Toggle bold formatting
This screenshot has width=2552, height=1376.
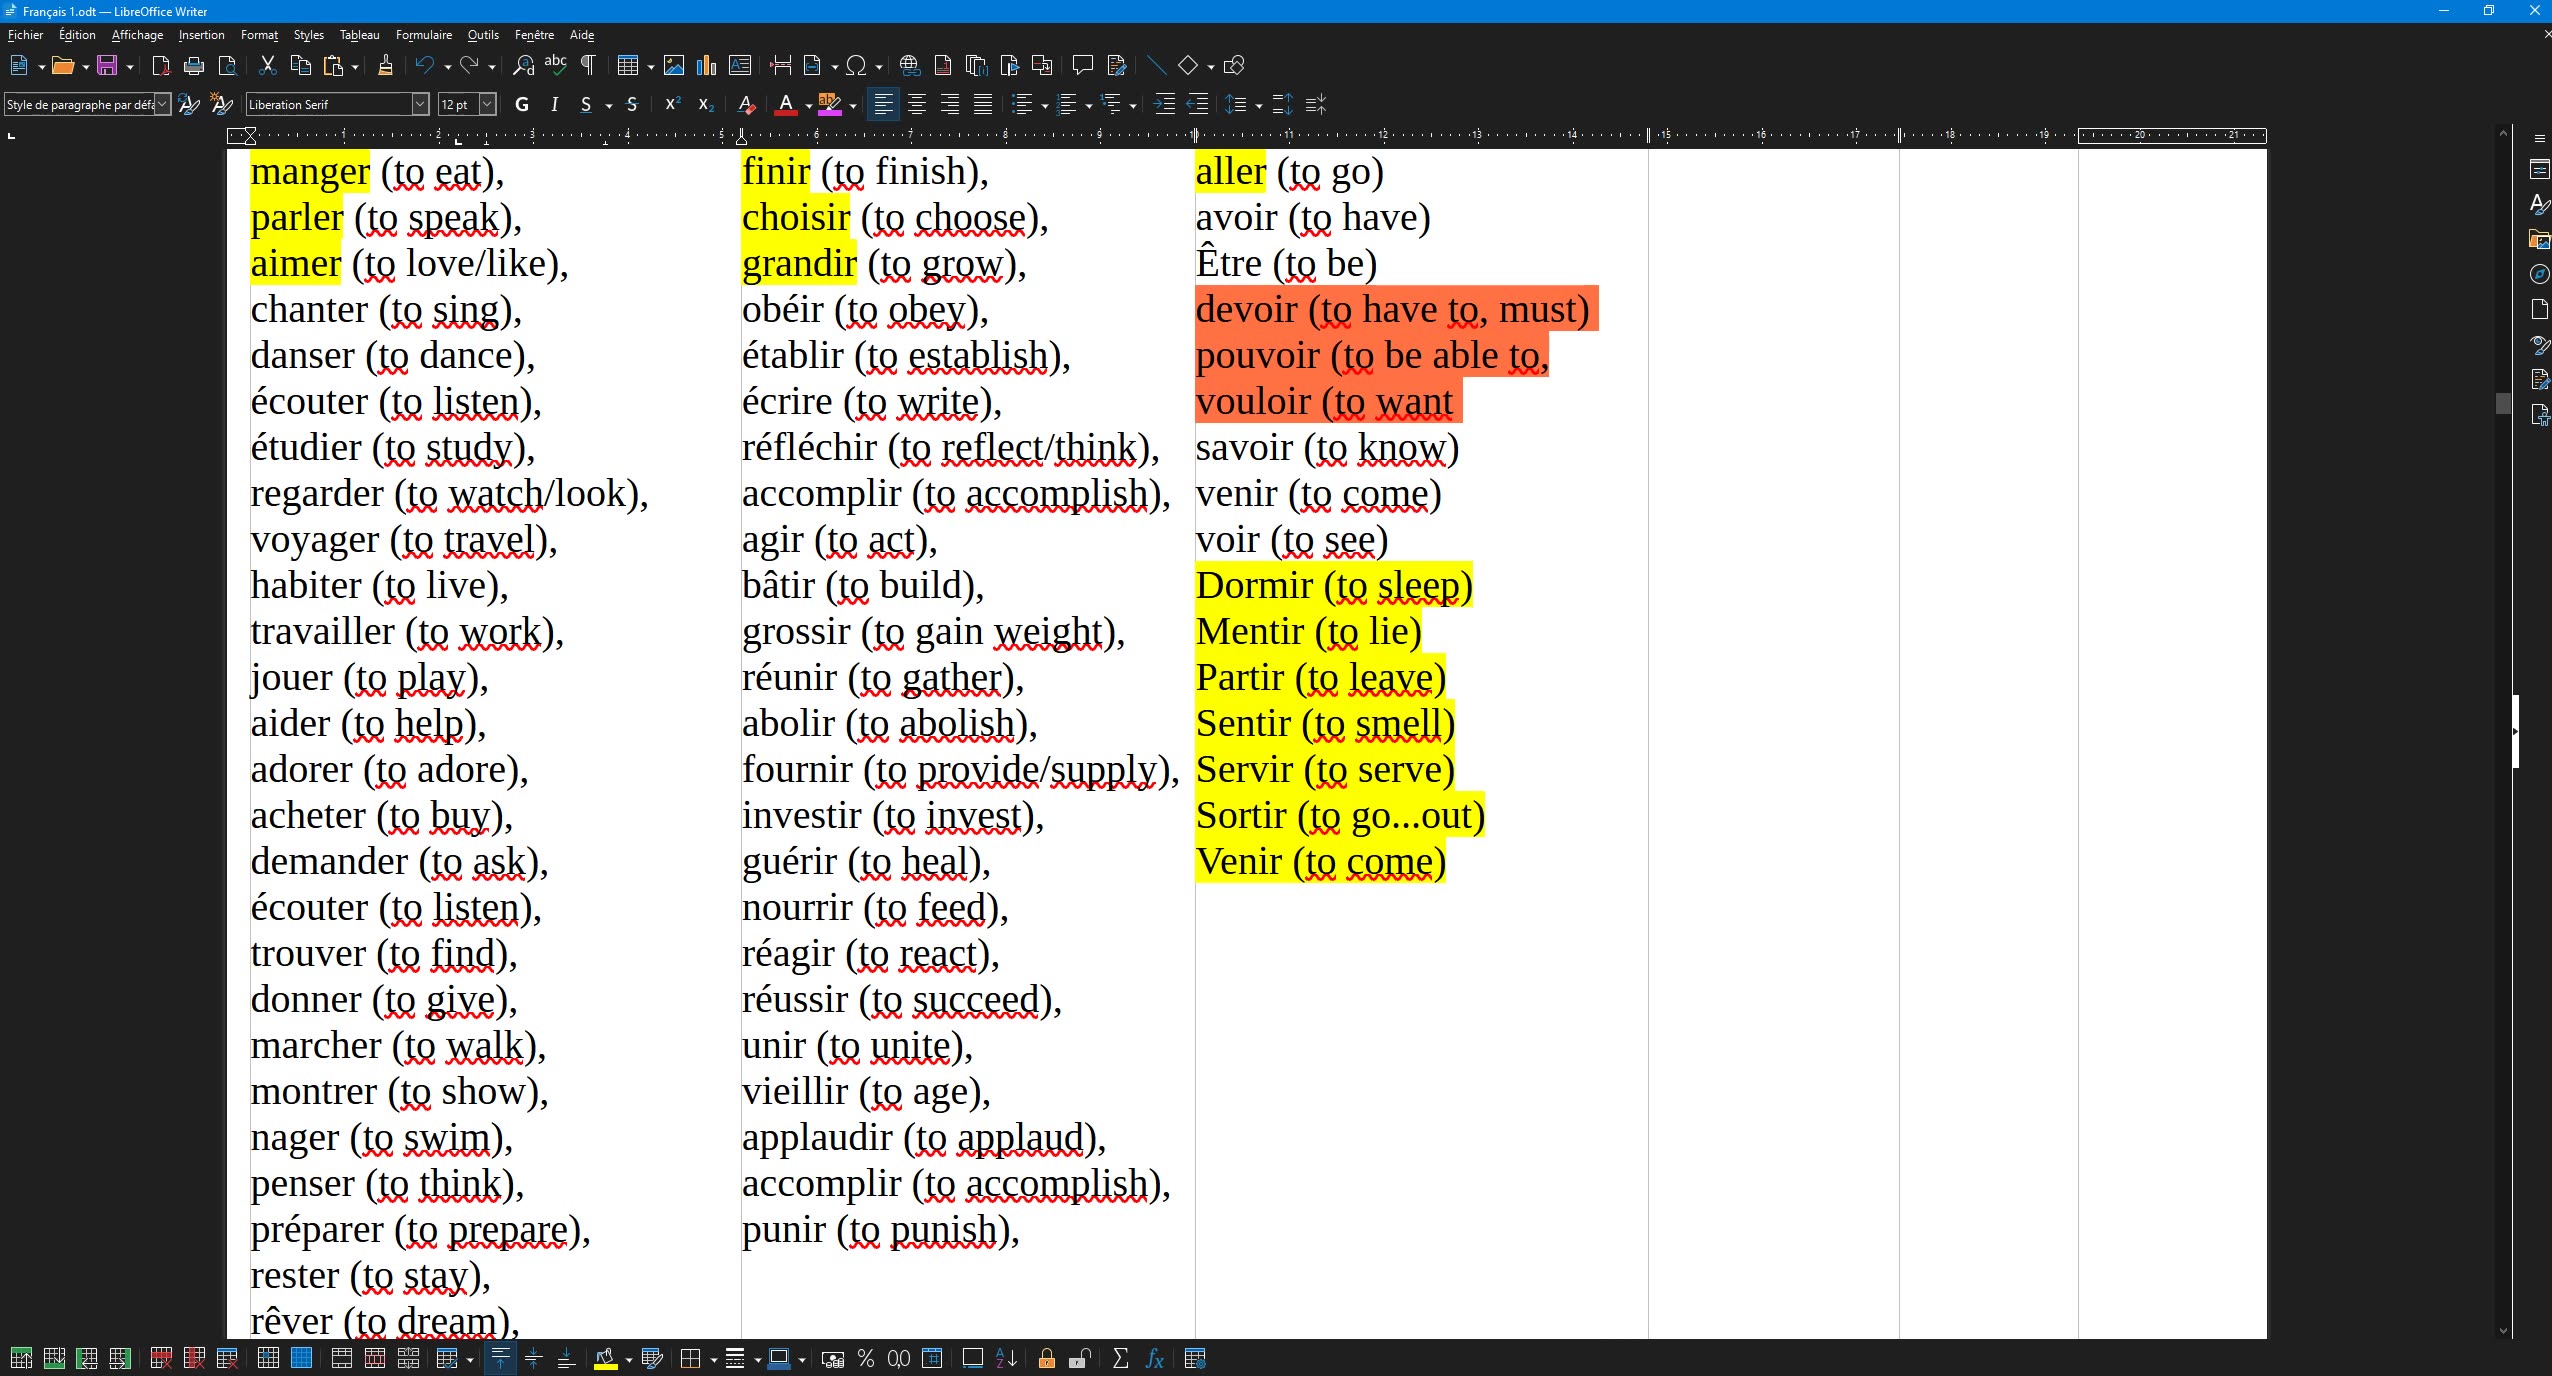[x=521, y=104]
